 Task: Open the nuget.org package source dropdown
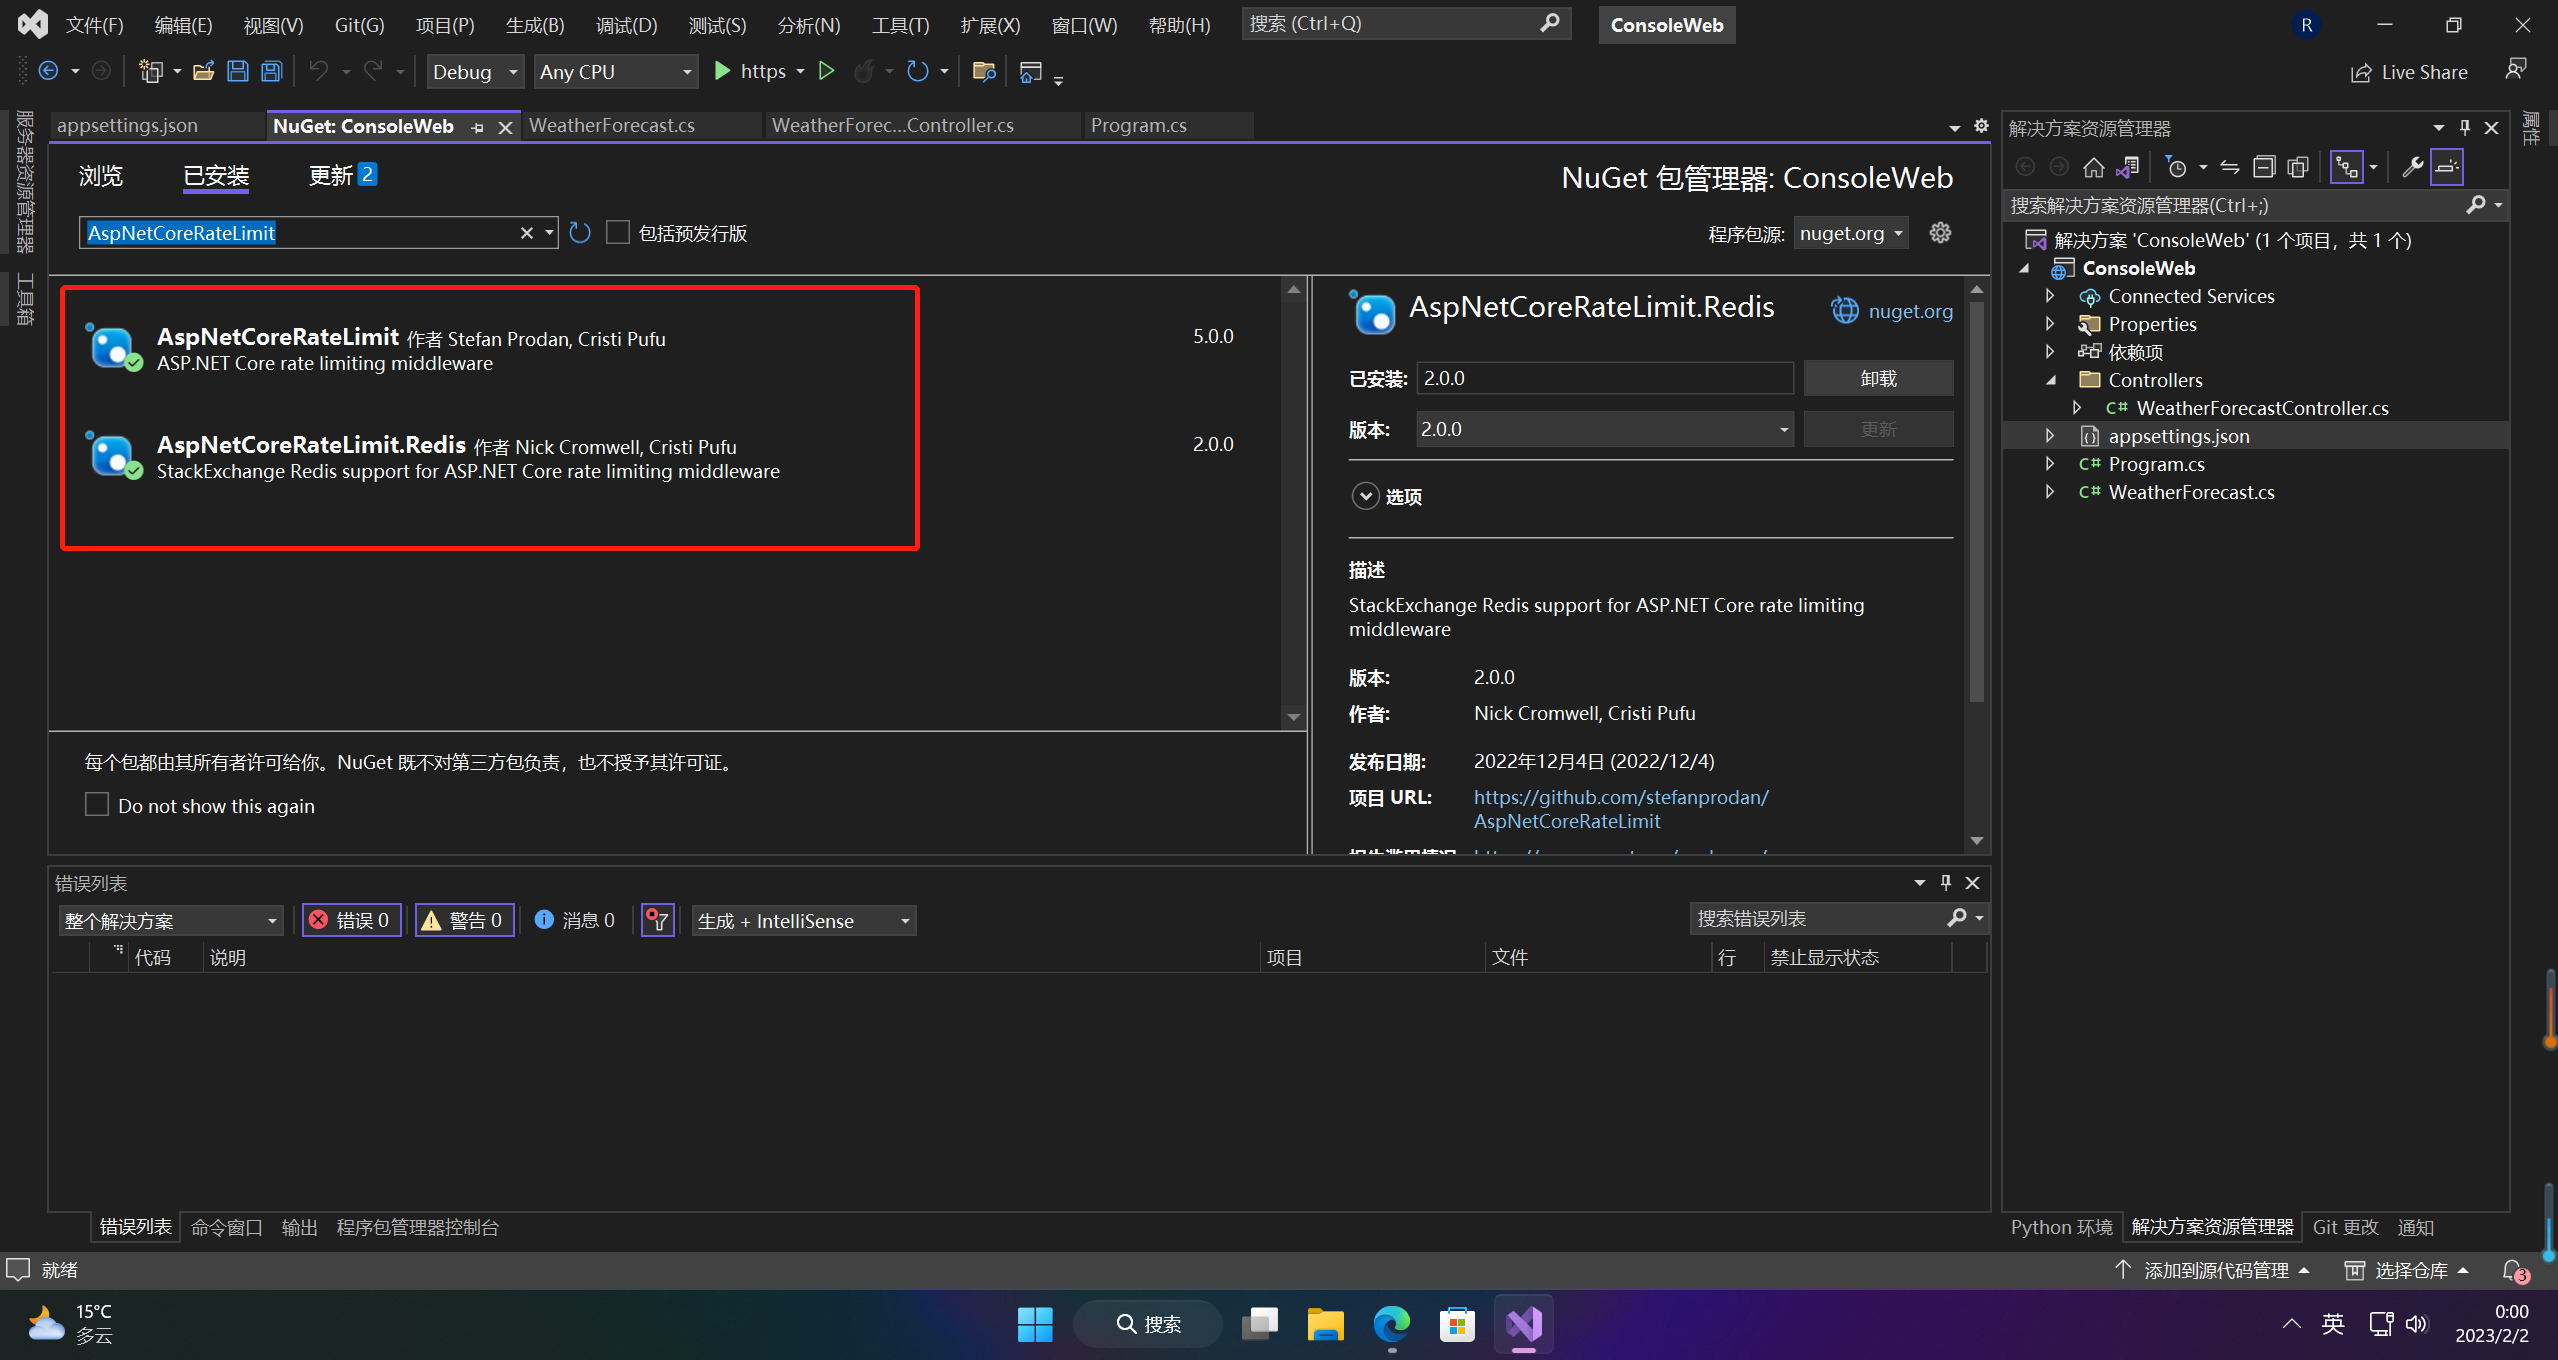coord(1850,233)
